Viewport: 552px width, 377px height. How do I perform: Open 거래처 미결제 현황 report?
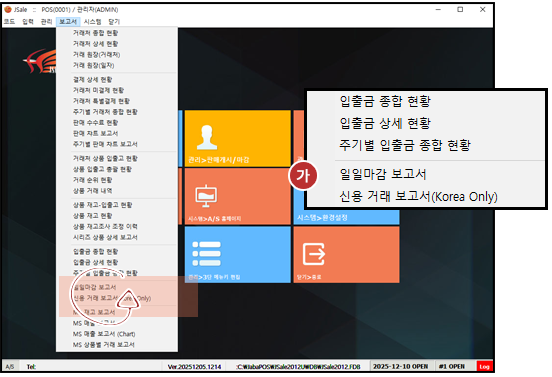coord(98,90)
